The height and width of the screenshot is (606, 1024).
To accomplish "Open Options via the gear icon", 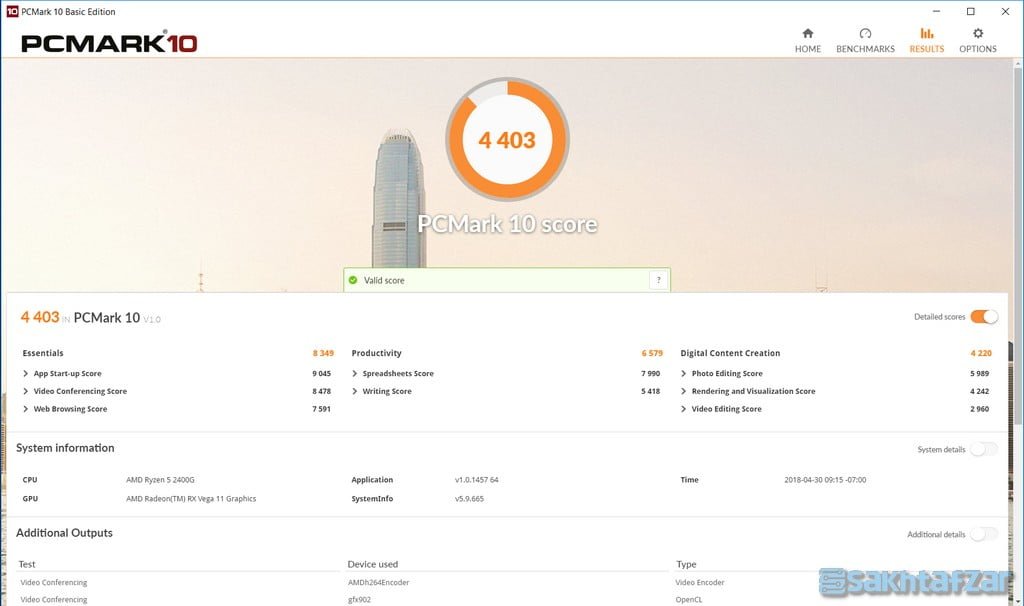I will (977, 33).
